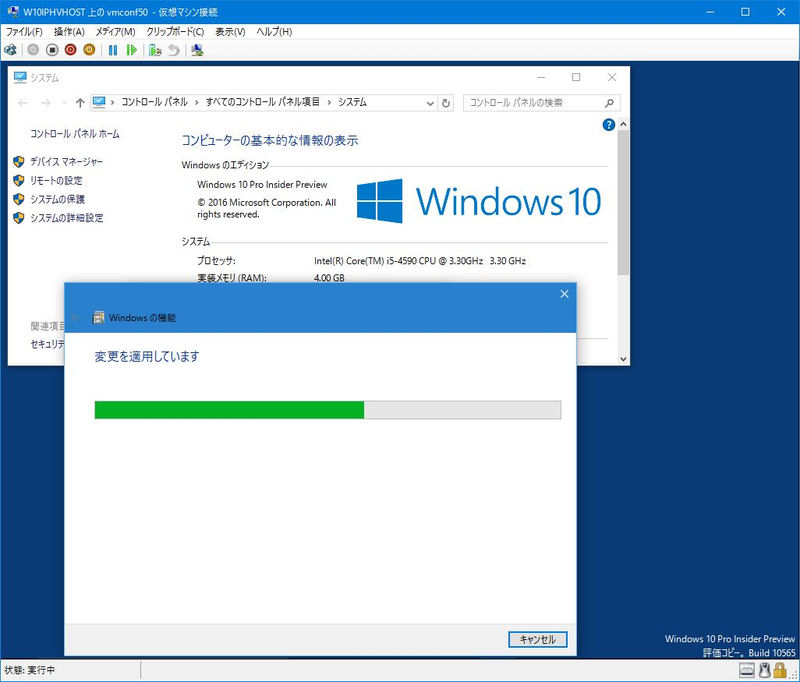Open the クリップボード(C) menu
The width and height of the screenshot is (800, 682).
click(175, 32)
